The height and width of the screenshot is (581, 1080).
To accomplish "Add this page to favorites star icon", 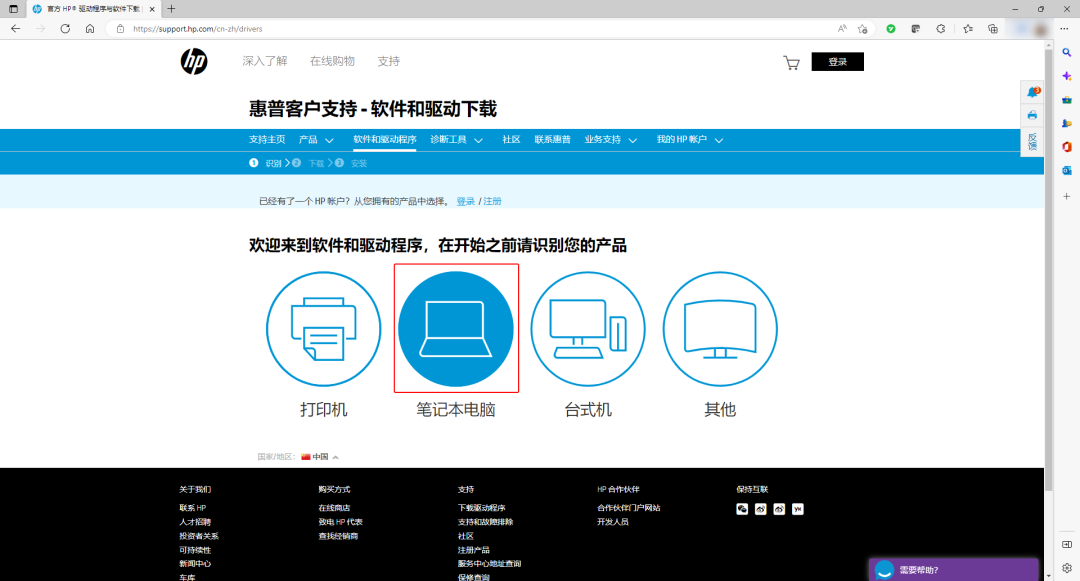I will (862, 29).
